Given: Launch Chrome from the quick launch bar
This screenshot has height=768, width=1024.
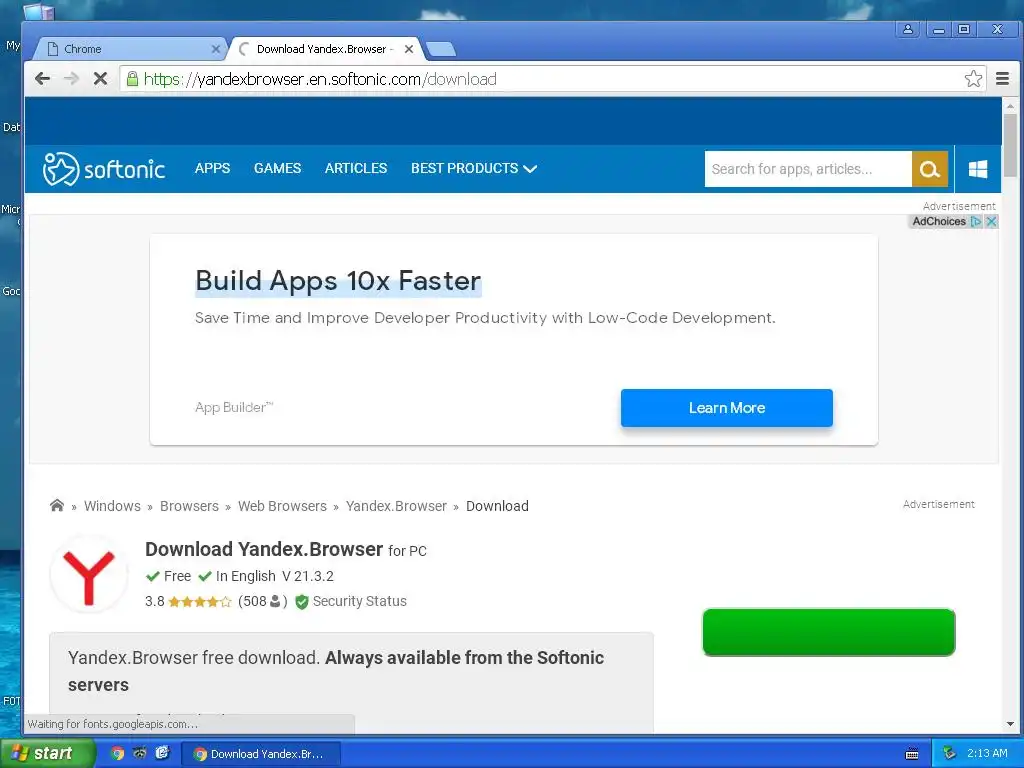Looking at the screenshot, I should coord(118,753).
